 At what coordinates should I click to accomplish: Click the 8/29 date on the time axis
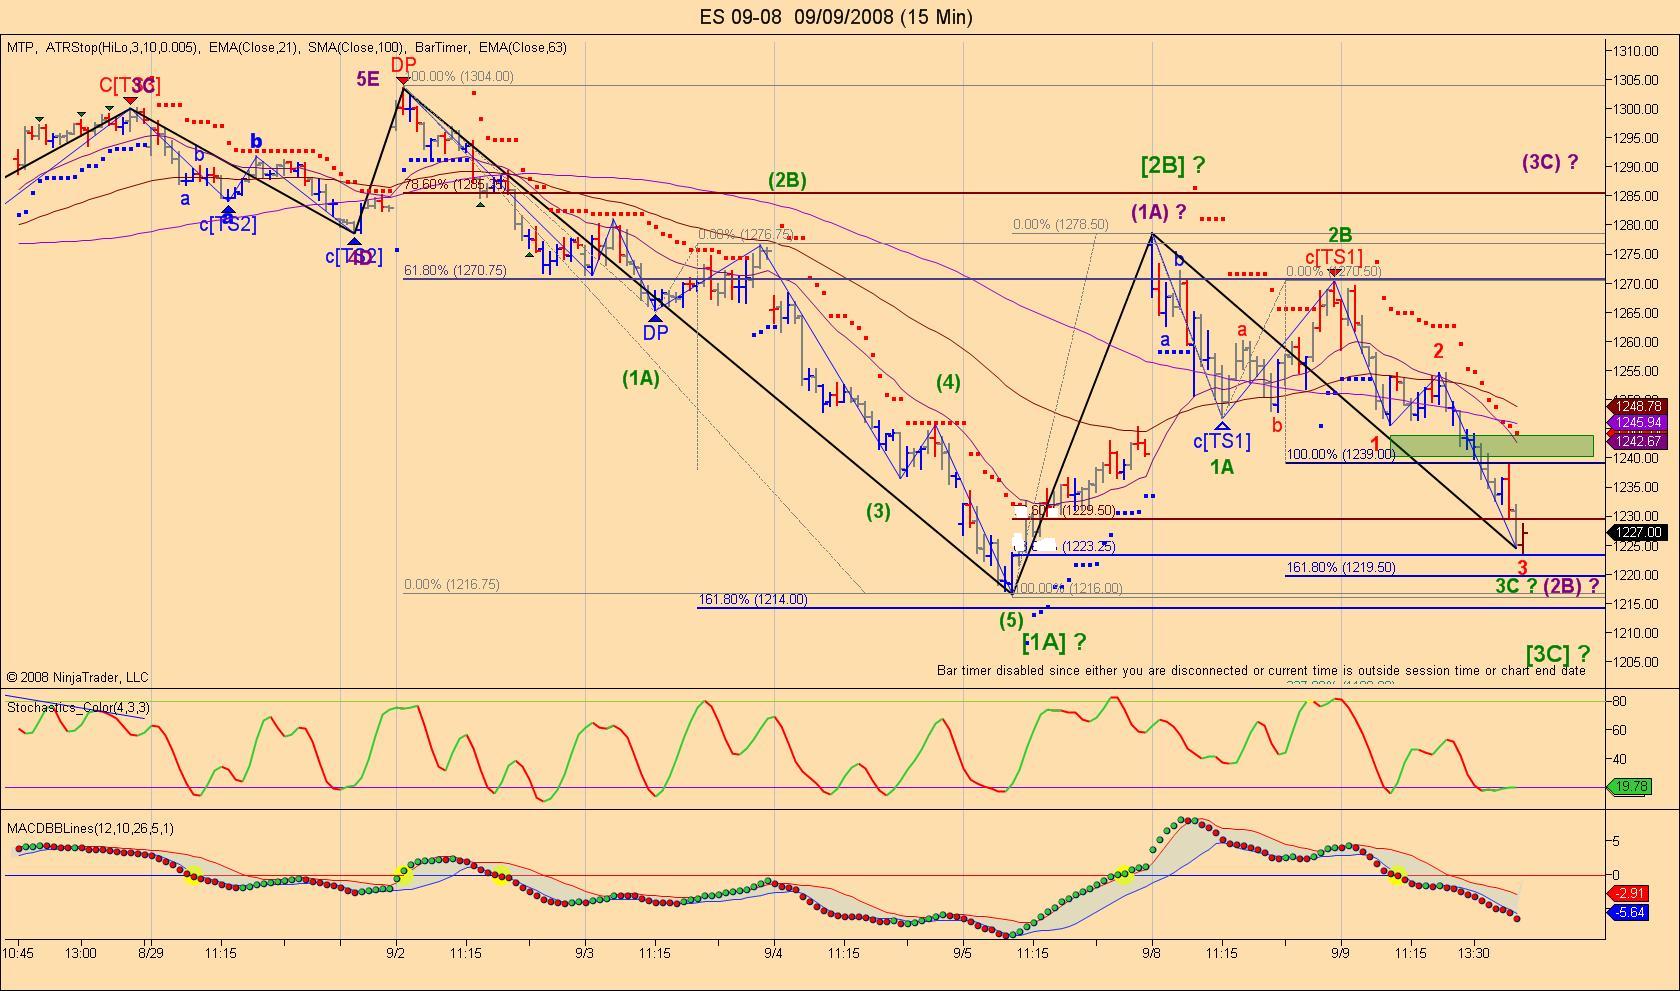pyautogui.click(x=151, y=953)
